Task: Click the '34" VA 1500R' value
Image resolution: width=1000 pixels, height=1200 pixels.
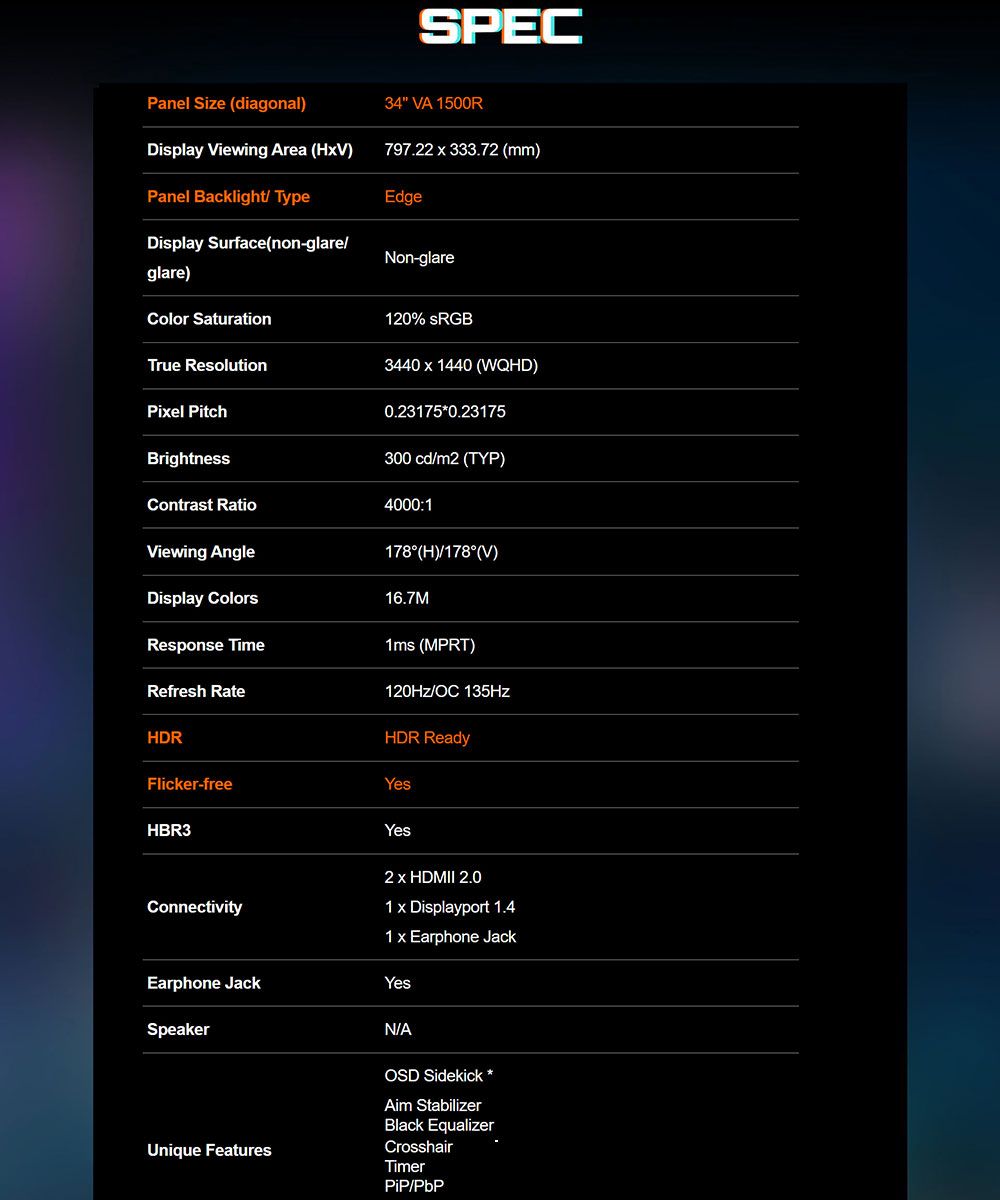Action: 433,104
